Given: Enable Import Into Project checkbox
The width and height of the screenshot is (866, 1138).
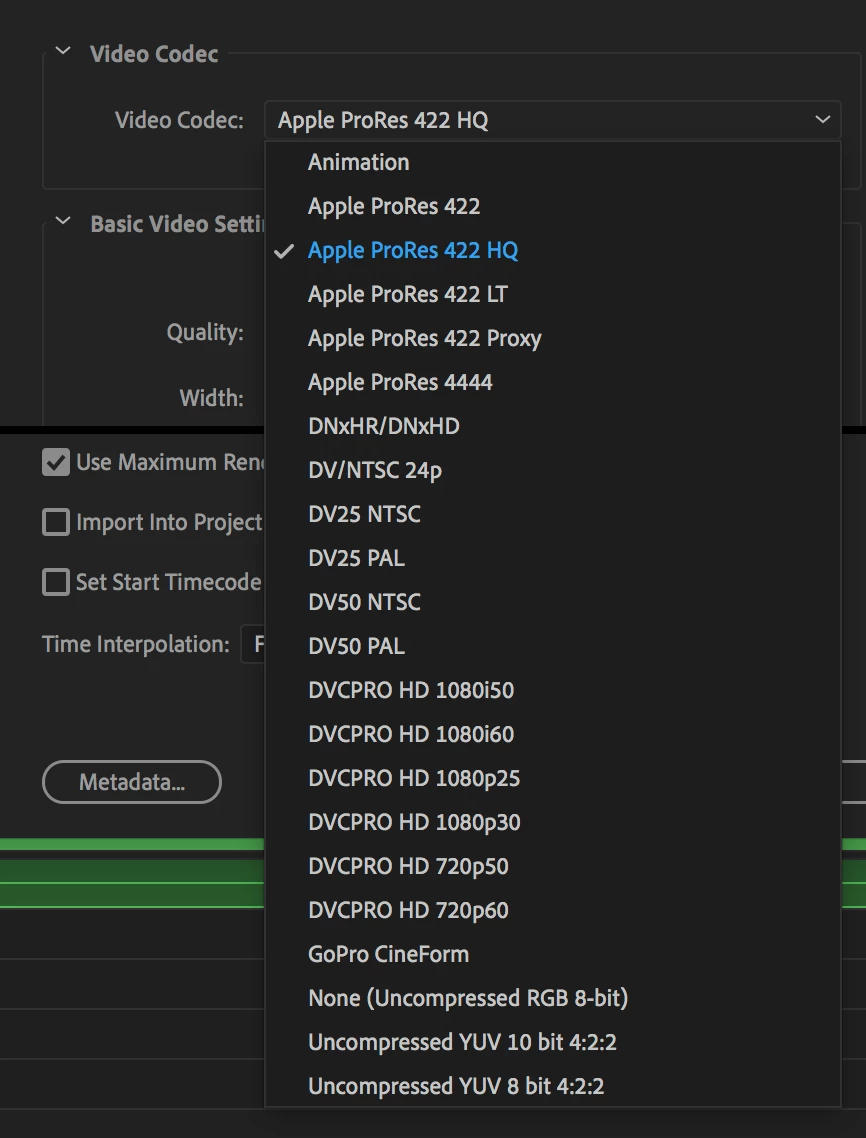Looking at the screenshot, I should coord(56,522).
